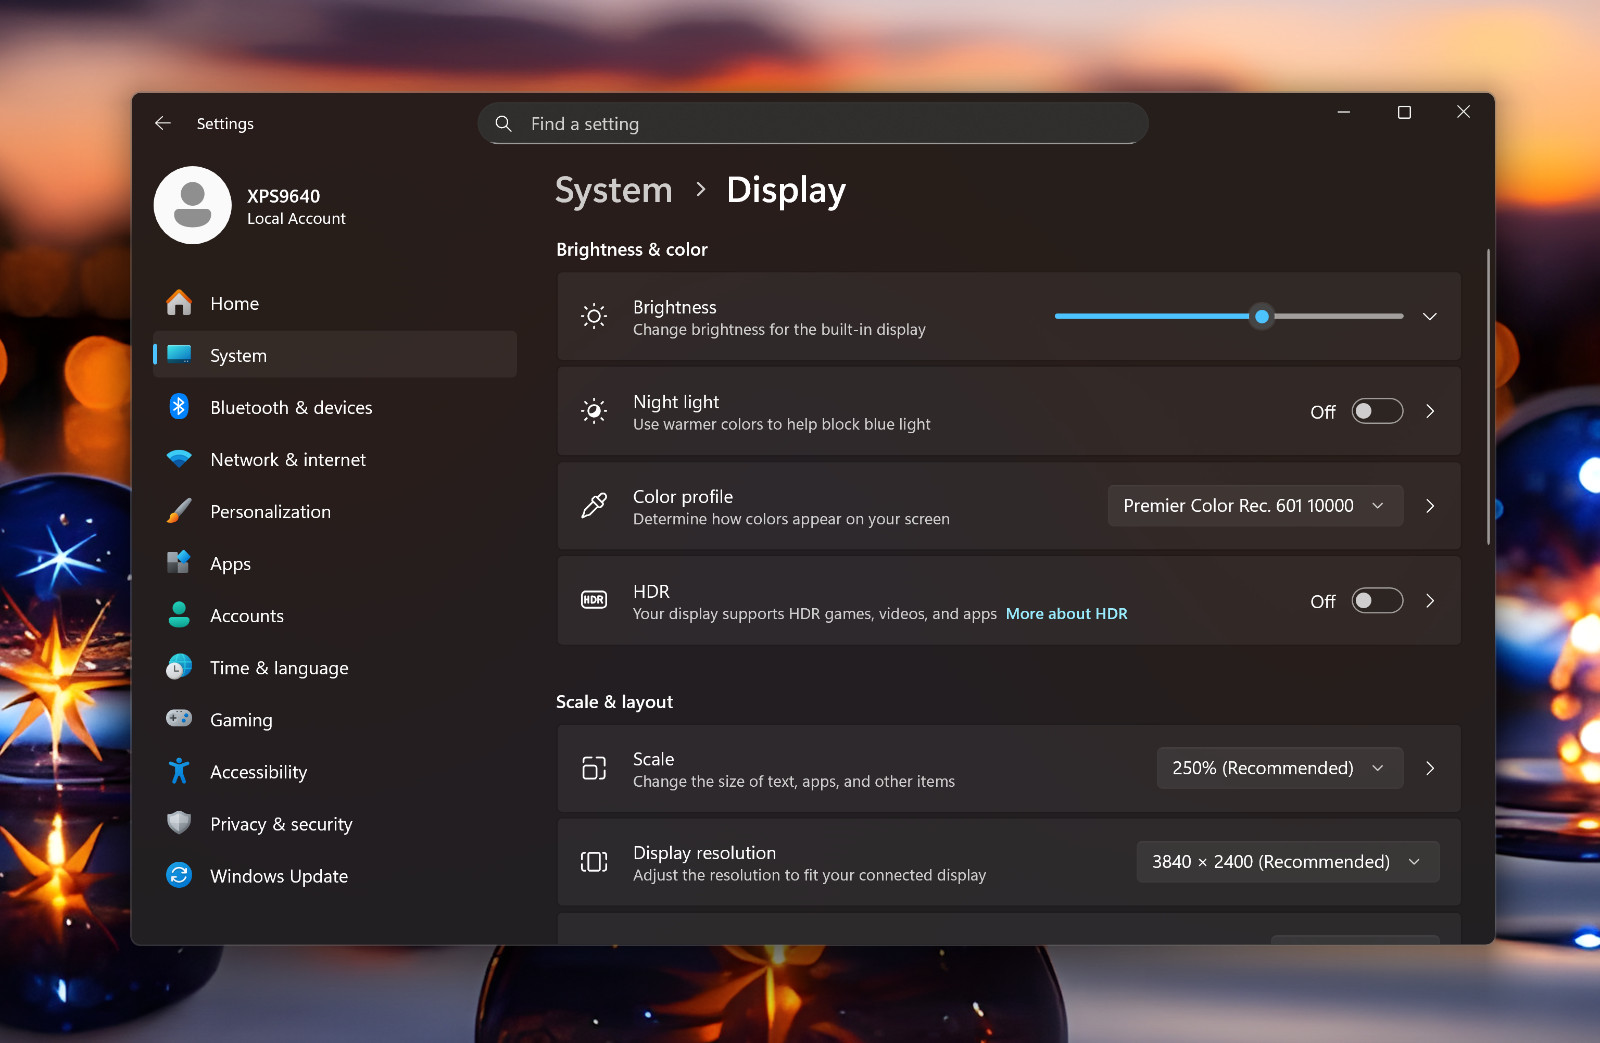Click Accounts label in sidebar

[x=247, y=616]
